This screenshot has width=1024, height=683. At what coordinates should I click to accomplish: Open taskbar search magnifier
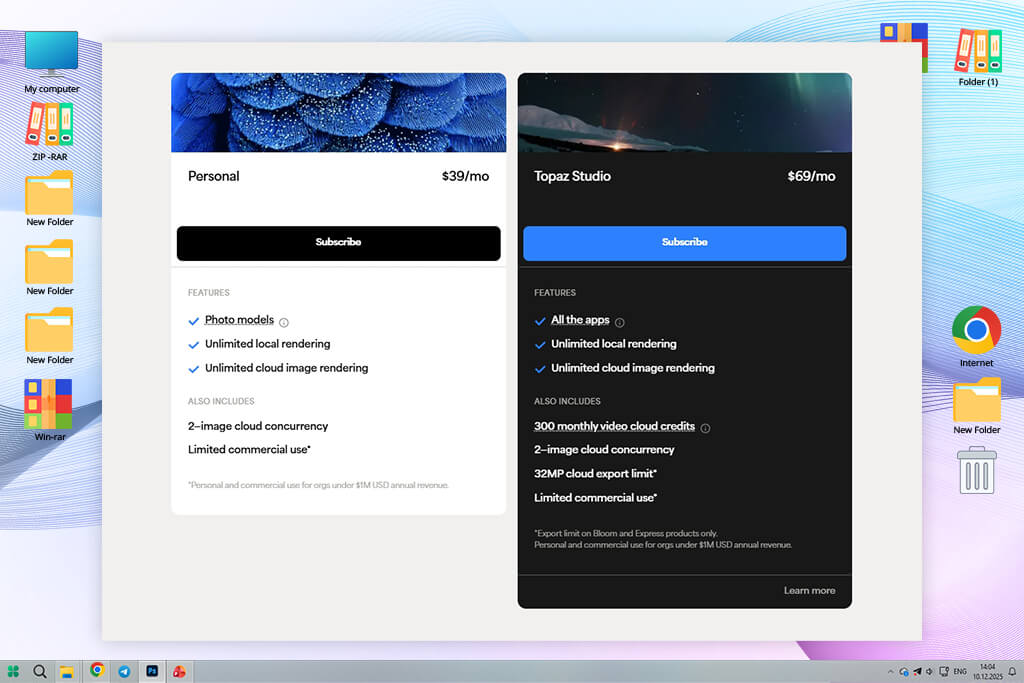40,671
